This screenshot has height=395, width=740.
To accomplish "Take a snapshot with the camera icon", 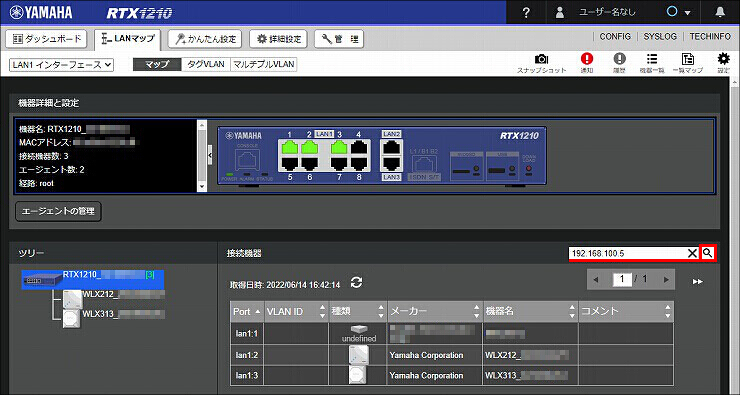I will [x=541, y=59].
